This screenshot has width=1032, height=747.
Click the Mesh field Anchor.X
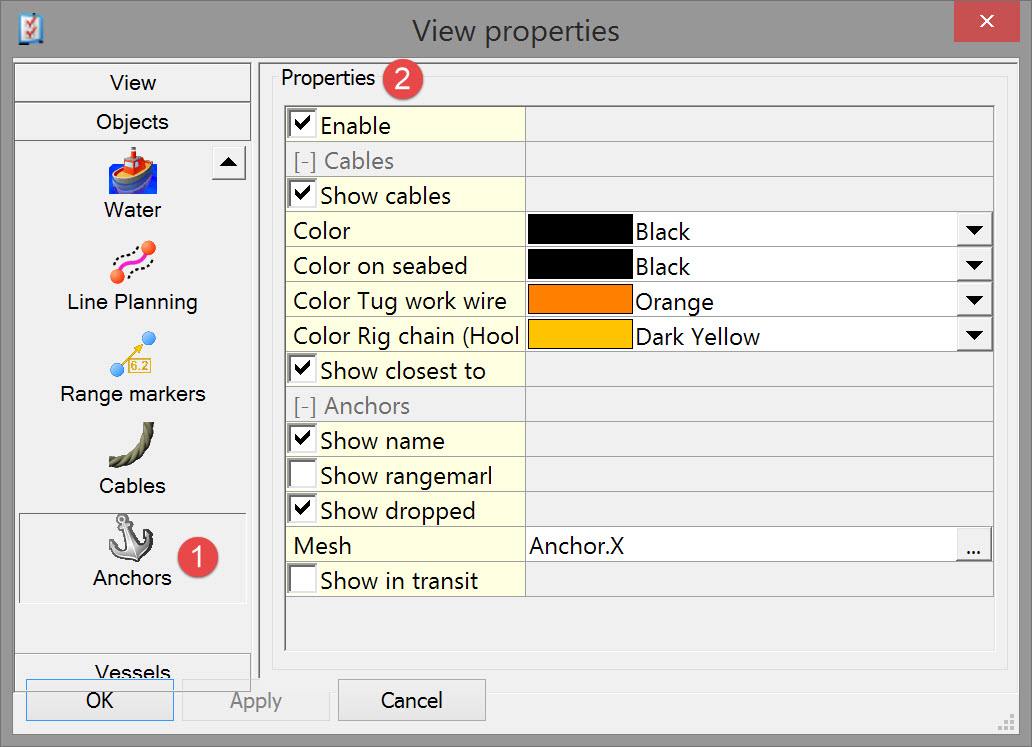pyautogui.click(x=740, y=546)
